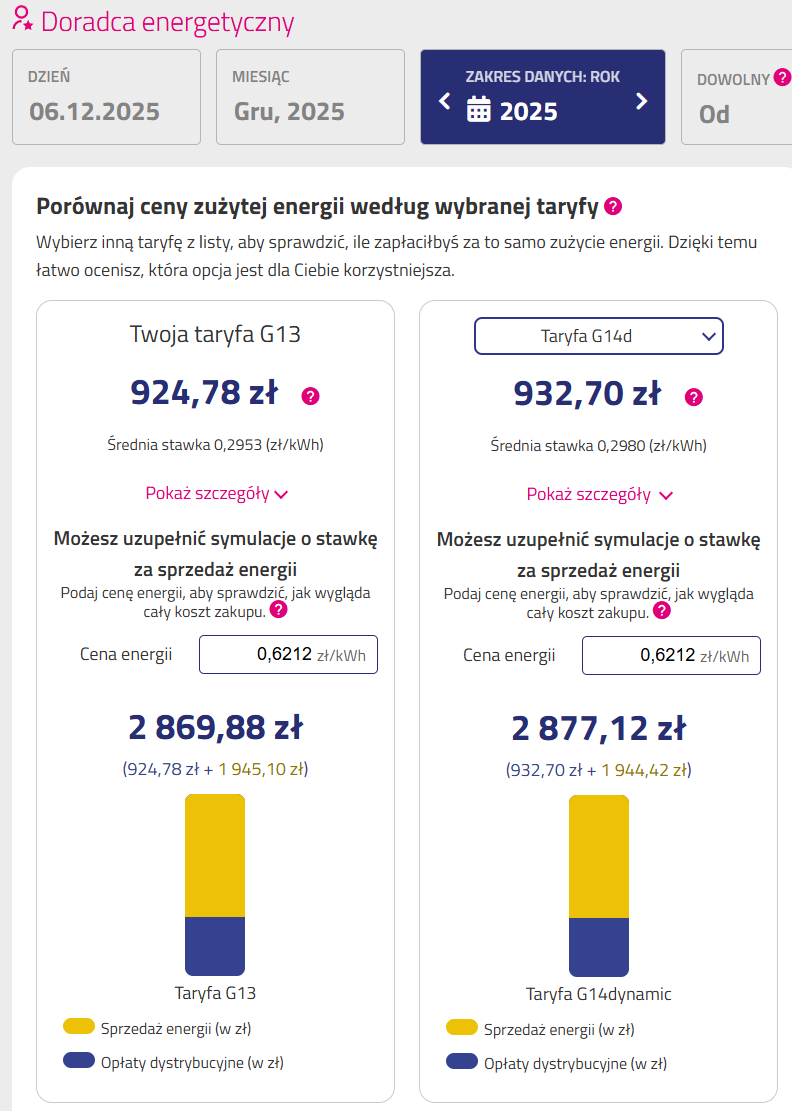Go to previous year with left arrow
Viewport: 792px width, 1111px height.
445,101
